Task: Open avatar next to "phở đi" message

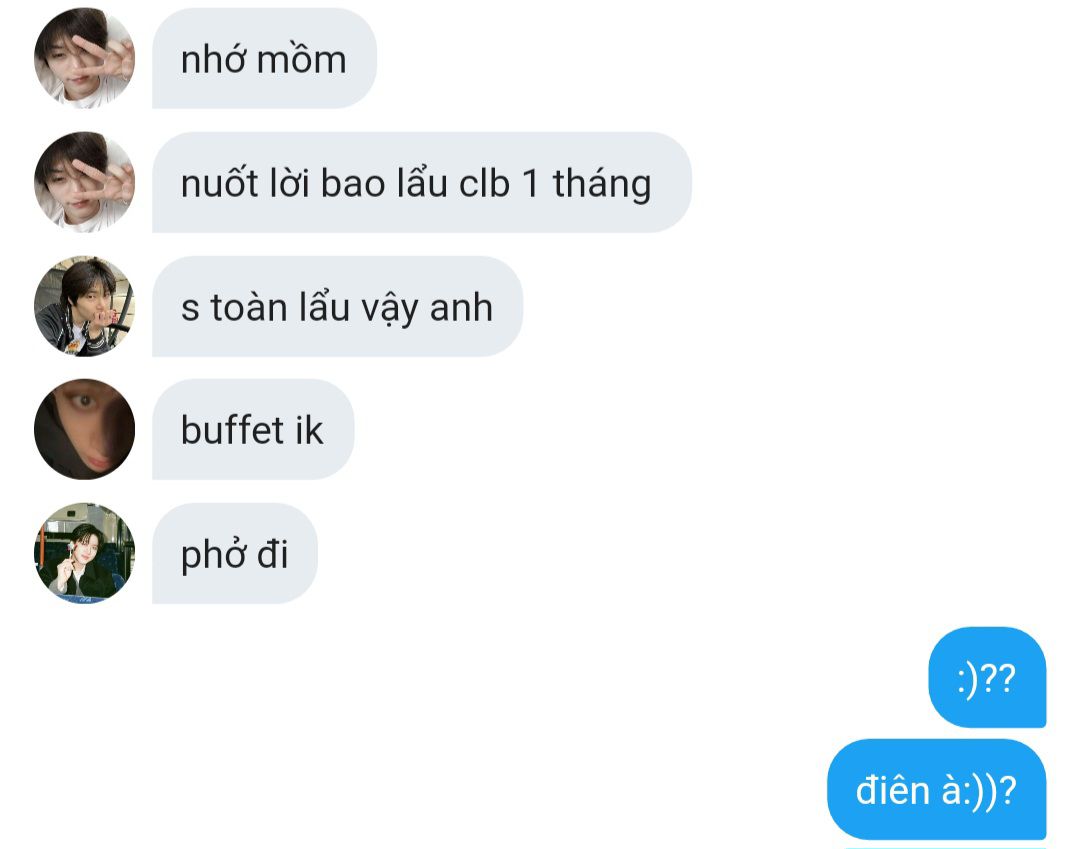Action: coord(84,553)
